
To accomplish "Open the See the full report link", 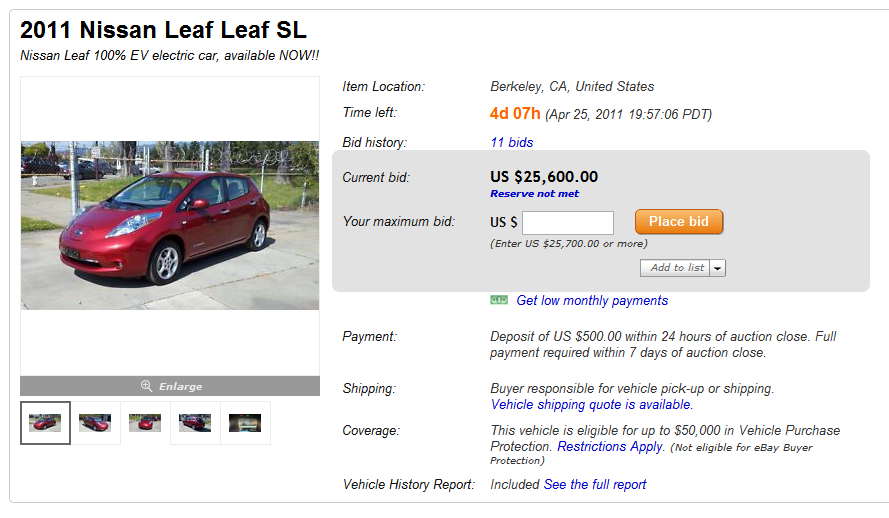I will coord(595,484).
